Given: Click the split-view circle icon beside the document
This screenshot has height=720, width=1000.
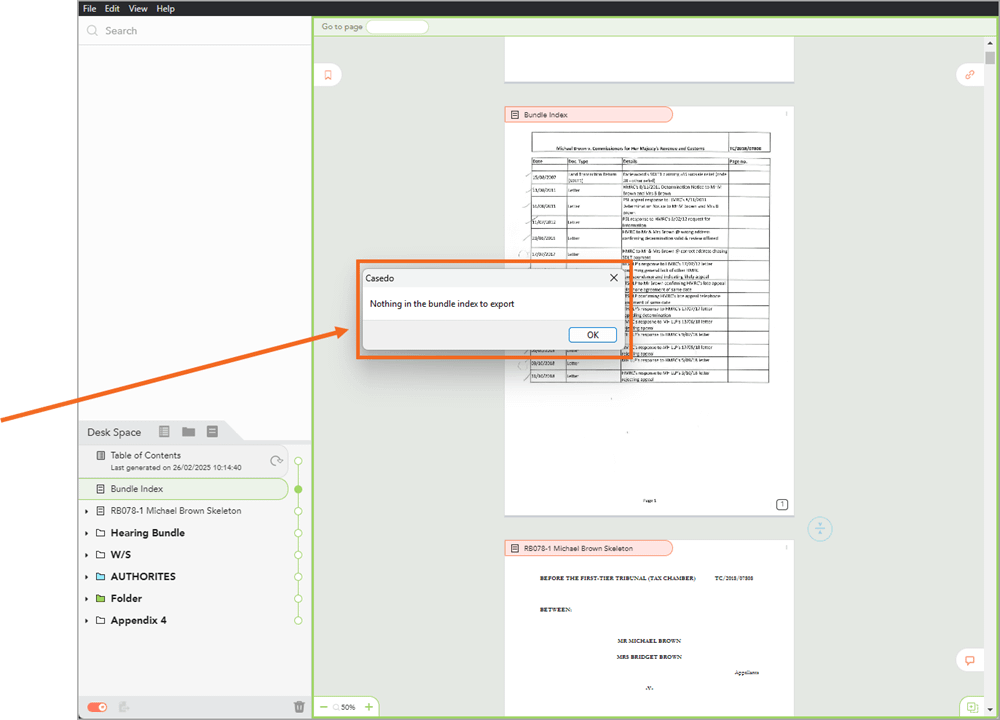Looking at the screenshot, I should pos(820,528).
